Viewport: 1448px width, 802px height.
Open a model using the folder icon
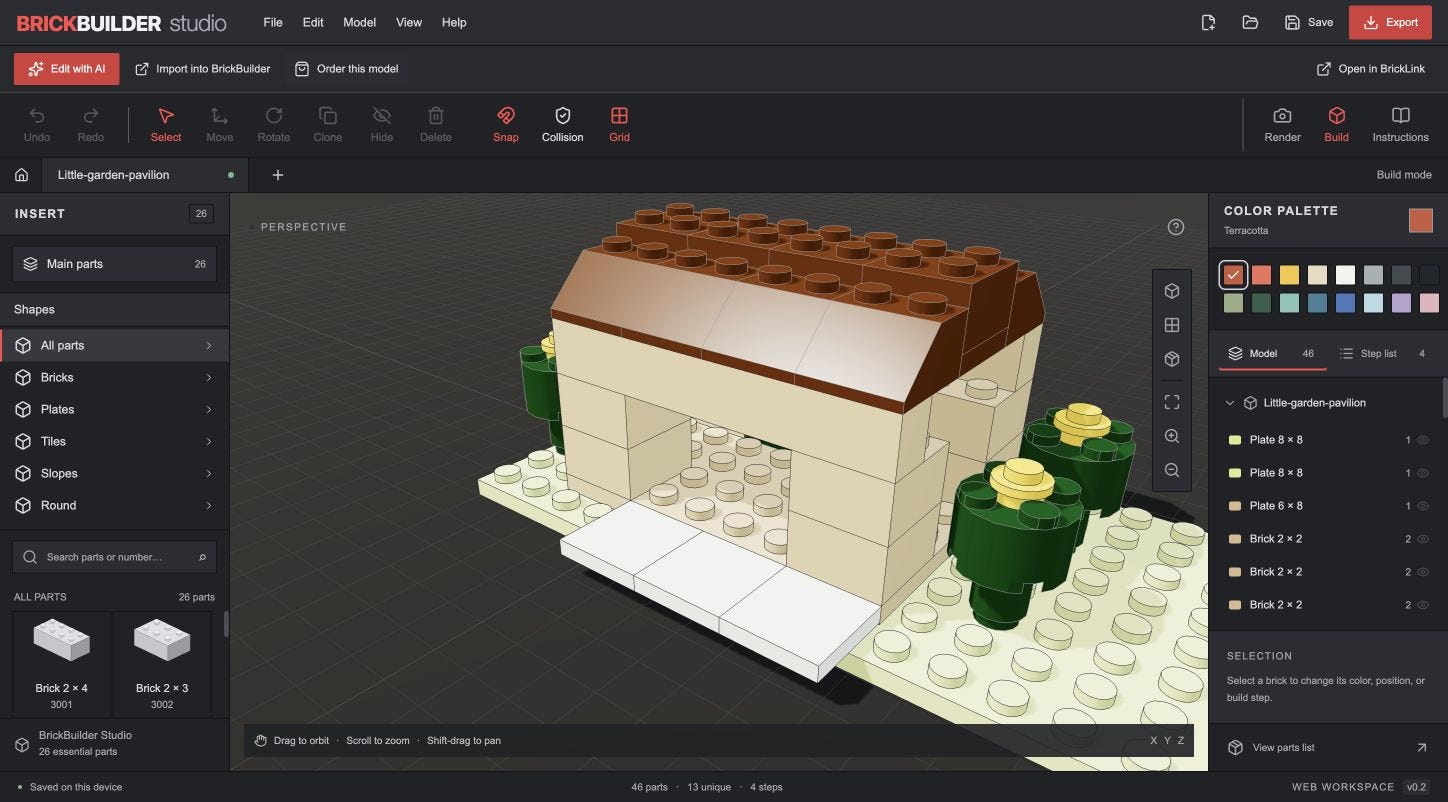(1250, 22)
